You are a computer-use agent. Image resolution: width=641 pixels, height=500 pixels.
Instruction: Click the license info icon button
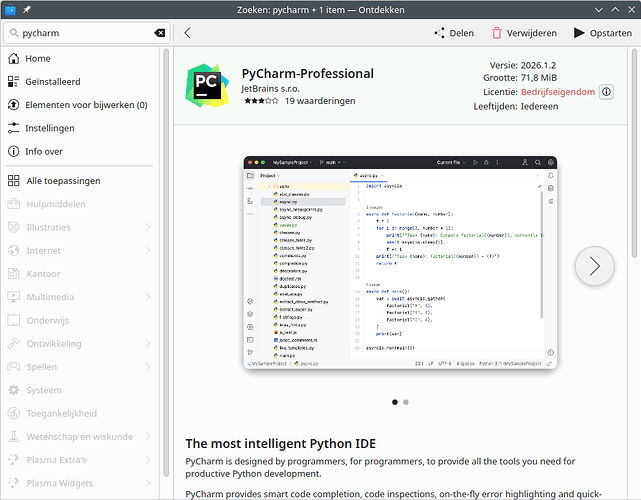pos(606,92)
